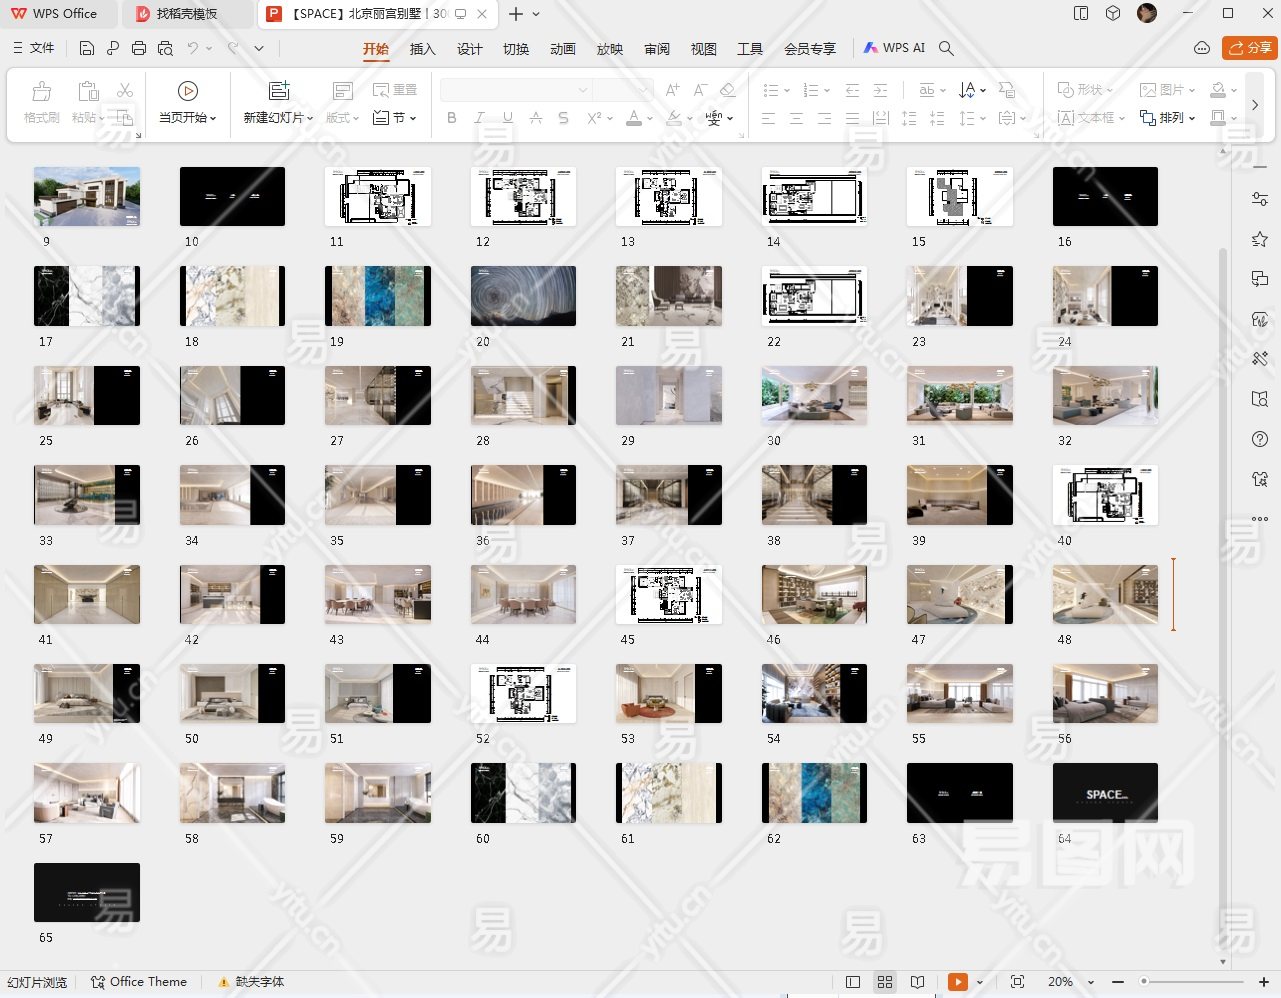The width and height of the screenshot is (1281, 998).
Task: Open the WPS AI assistant
Action: [895, 48]
